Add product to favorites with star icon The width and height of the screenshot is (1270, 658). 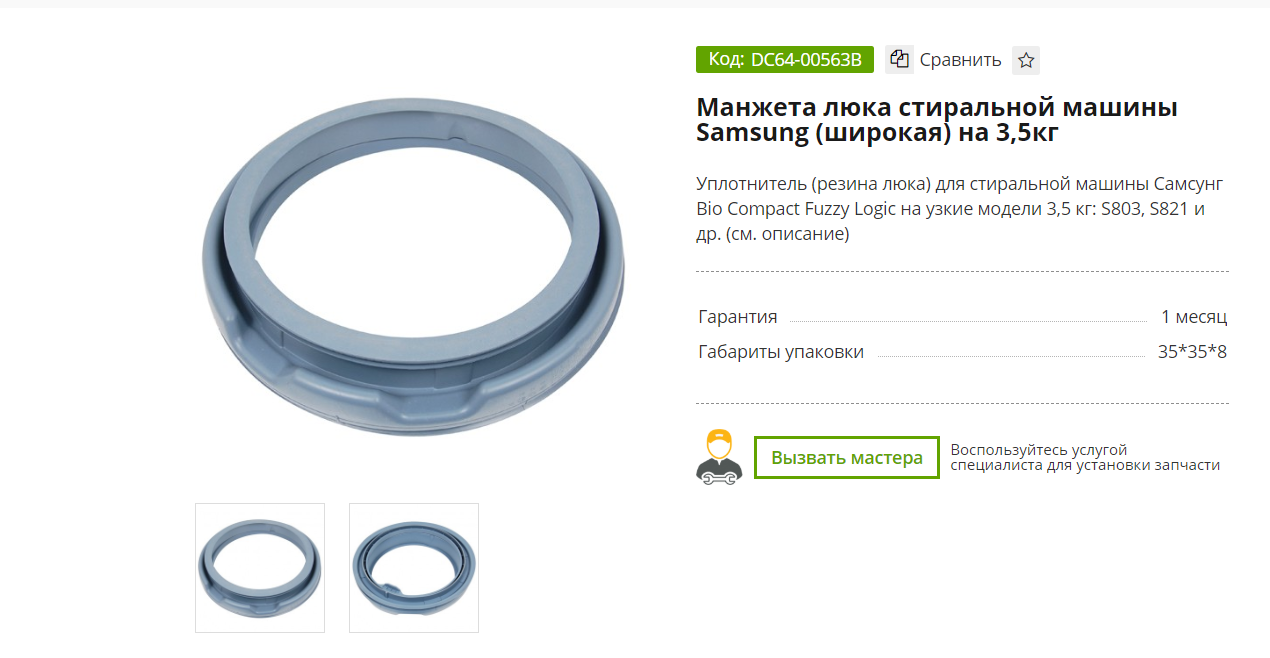pyautogui.click(x=1025, y=60)
